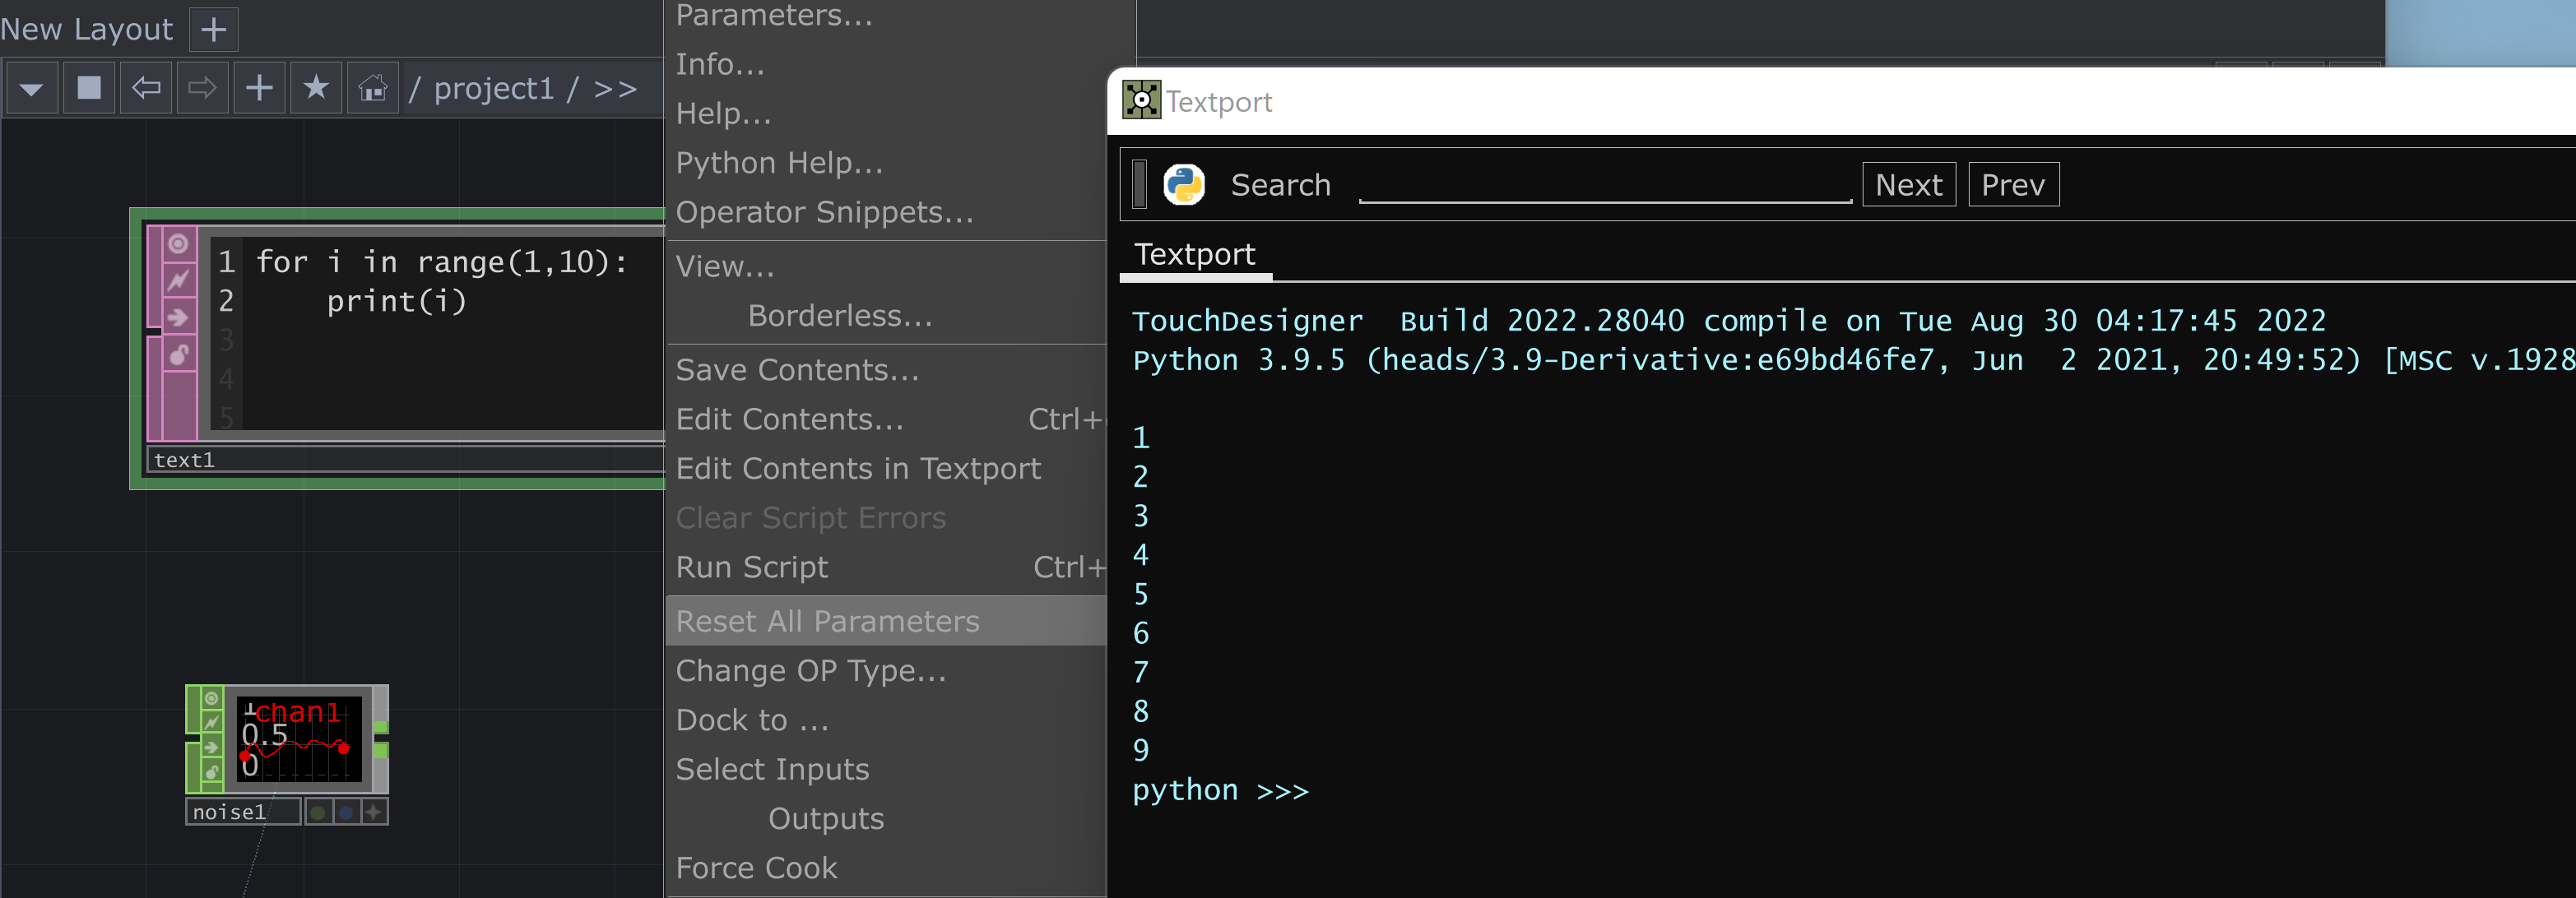Click the Prev search button

2012,185
